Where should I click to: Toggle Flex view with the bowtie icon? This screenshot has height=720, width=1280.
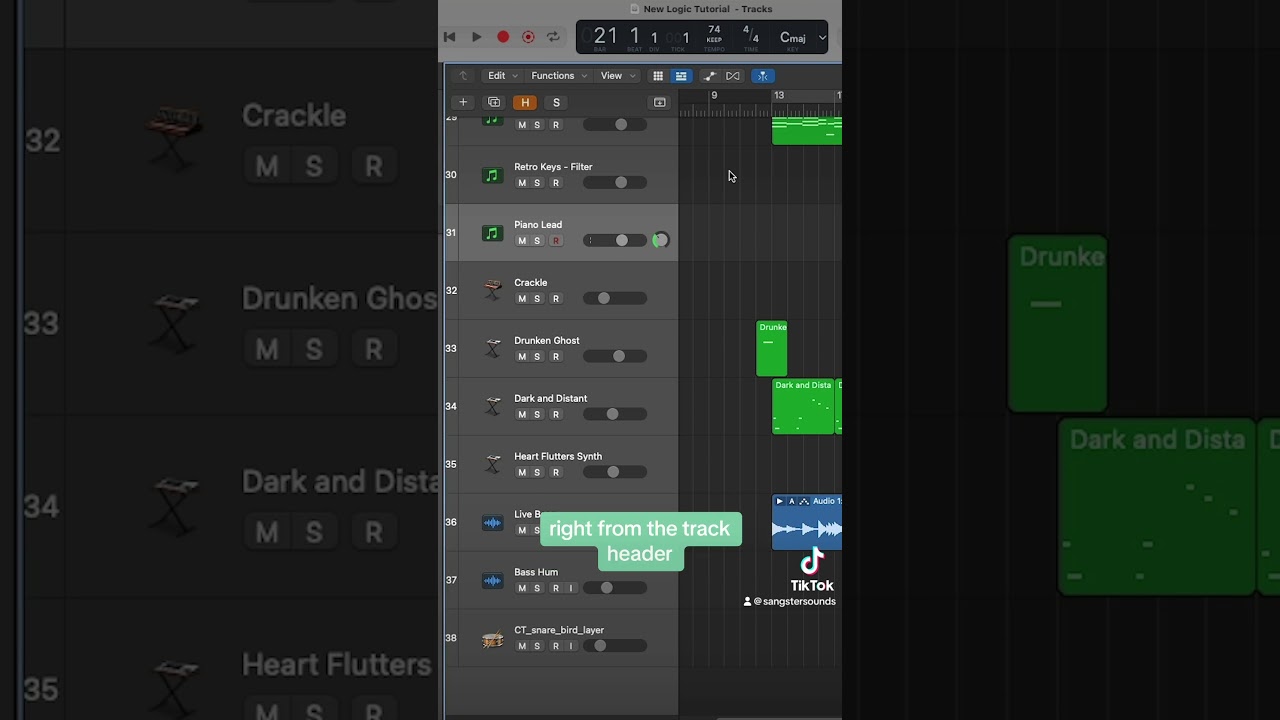[733, 76]
